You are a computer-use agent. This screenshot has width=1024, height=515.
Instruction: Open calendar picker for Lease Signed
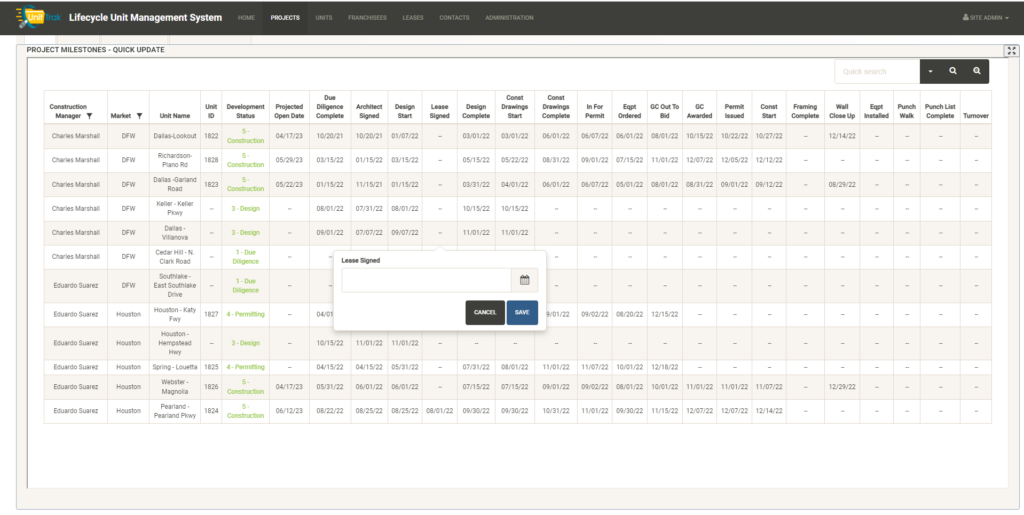524,281
